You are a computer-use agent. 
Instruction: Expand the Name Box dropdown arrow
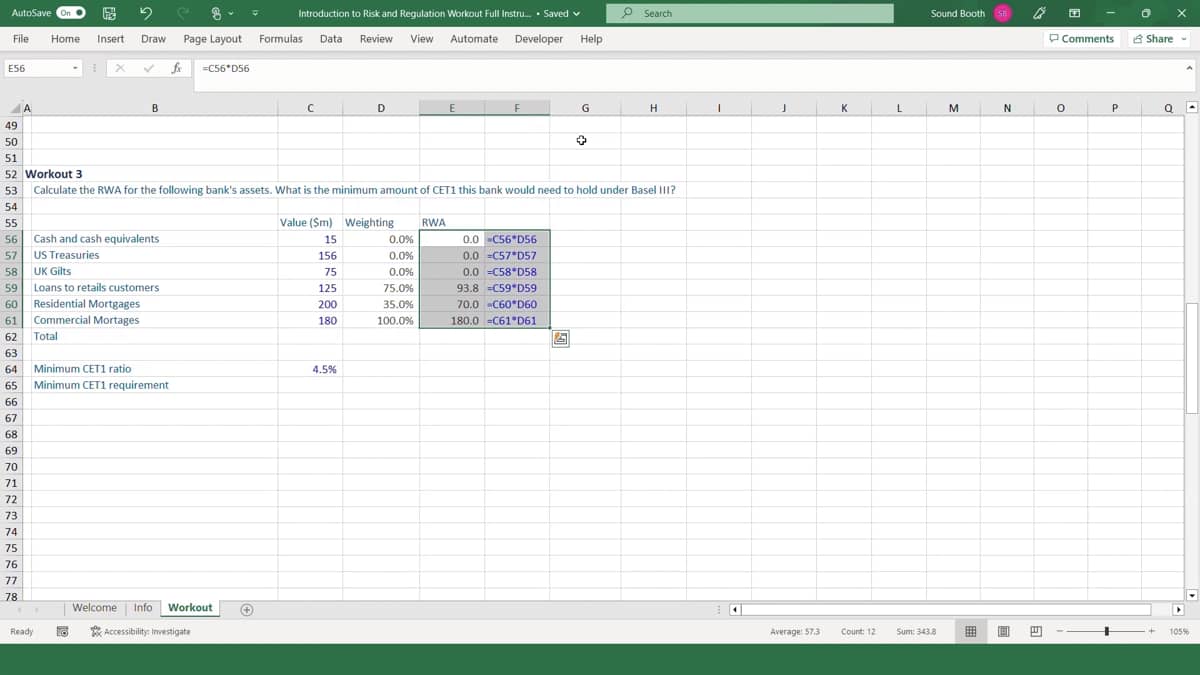point(75,69)
